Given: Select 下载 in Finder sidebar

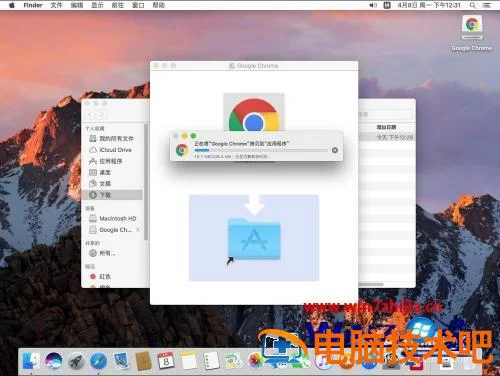Looking at the screenshot, I should [x=112, y=195].
